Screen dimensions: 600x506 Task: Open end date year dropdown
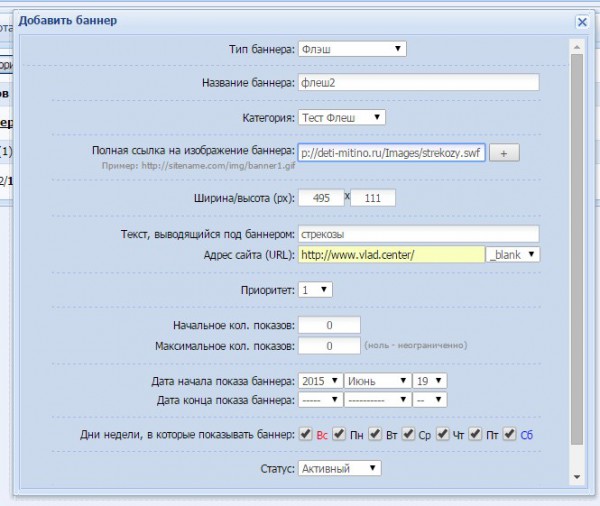(x=320, y=400)
